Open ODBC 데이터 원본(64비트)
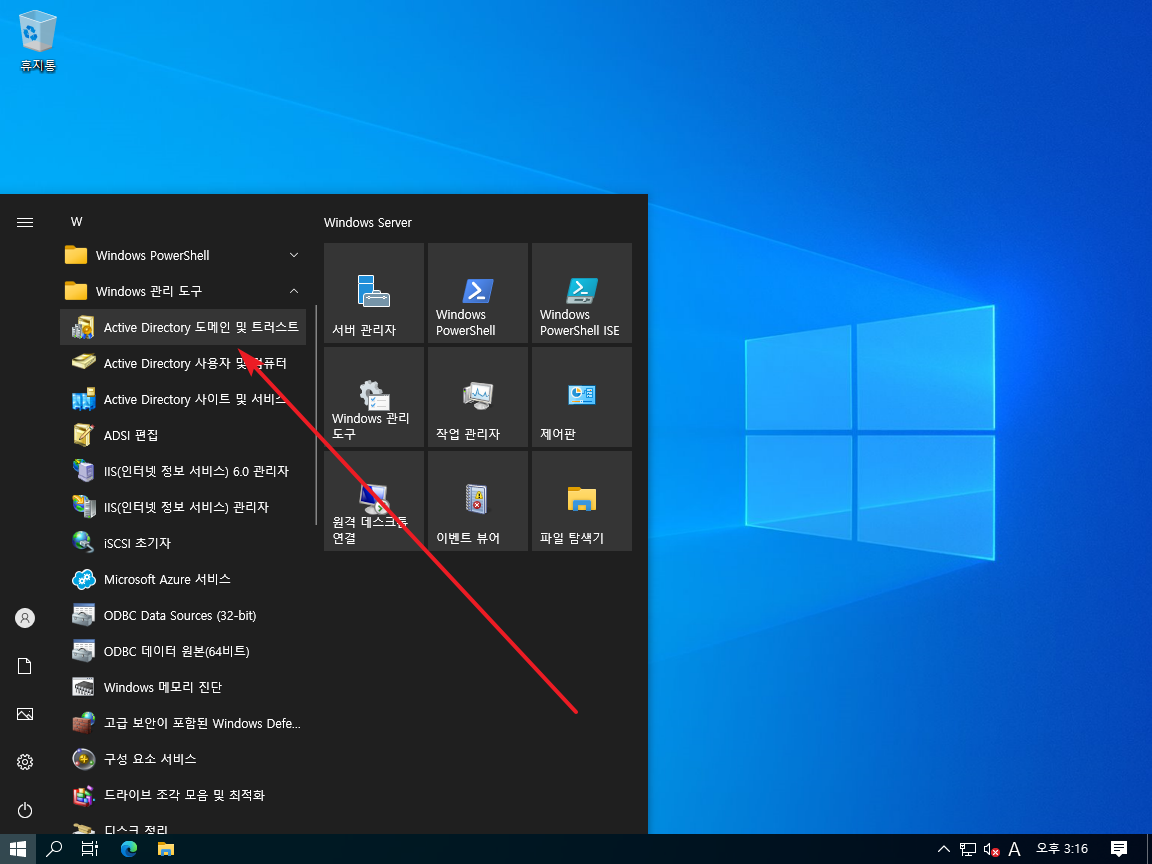This screenshot has width=1152, height=864. point(183,652)
